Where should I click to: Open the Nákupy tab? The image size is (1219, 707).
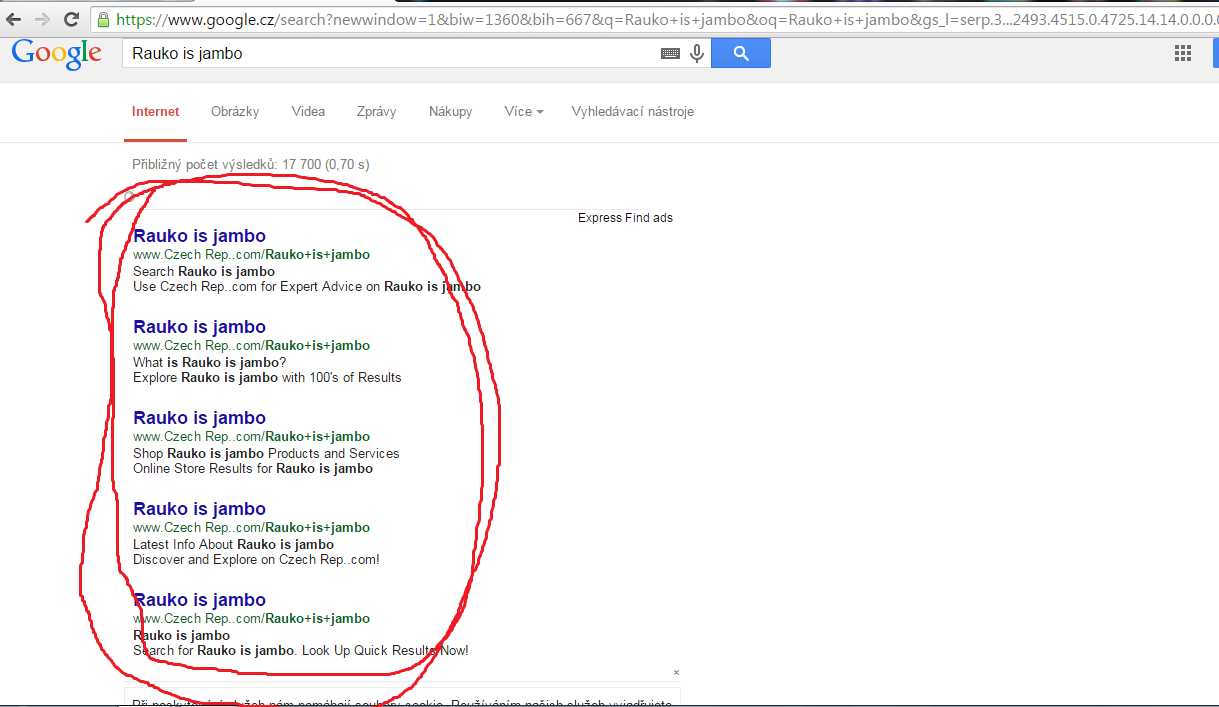click(x=451, y=112)
